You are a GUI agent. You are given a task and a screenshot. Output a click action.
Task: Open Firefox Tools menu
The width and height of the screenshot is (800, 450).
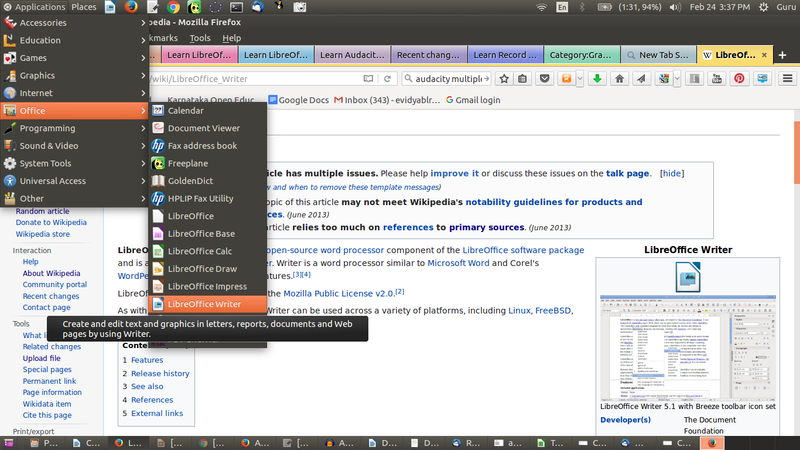[200, 38]
